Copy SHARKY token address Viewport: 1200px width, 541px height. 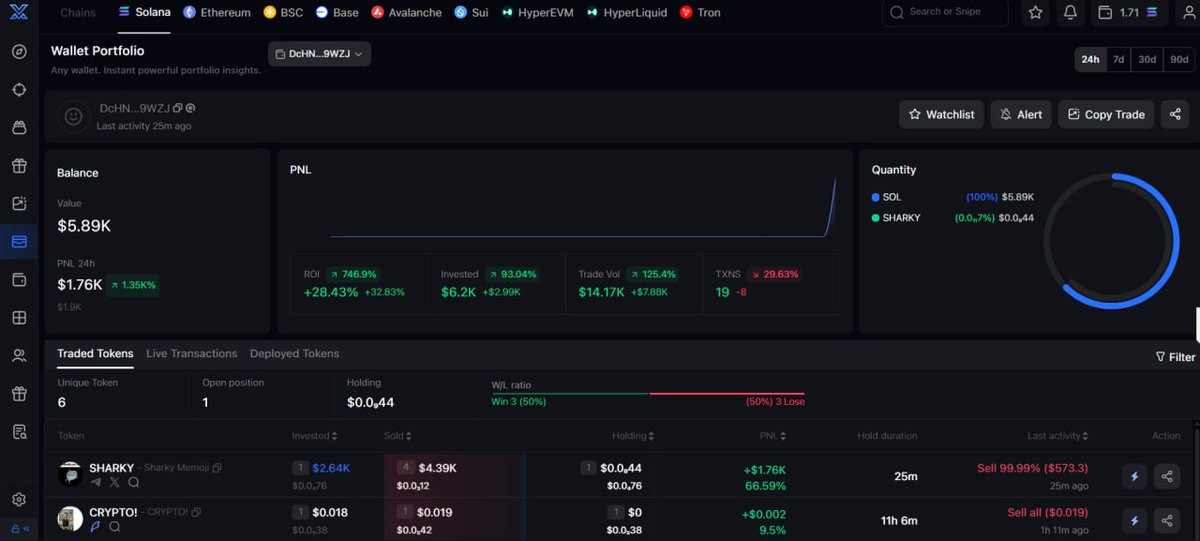(x=217, y=468)
